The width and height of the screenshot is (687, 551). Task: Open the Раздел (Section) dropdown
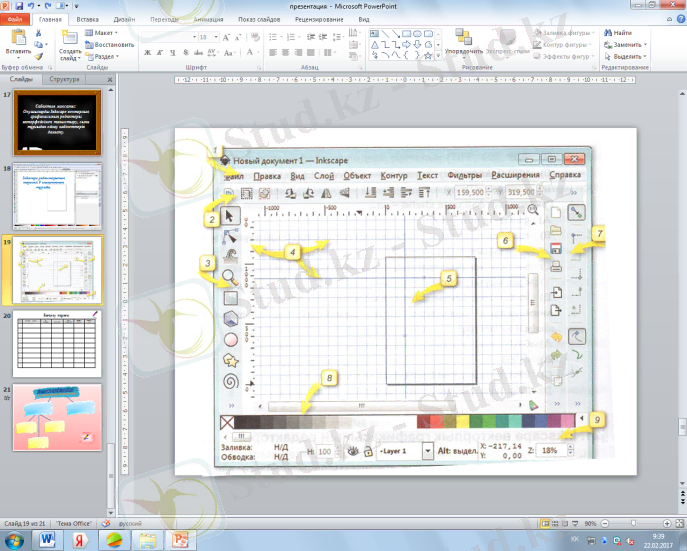(x=103, y=56)
